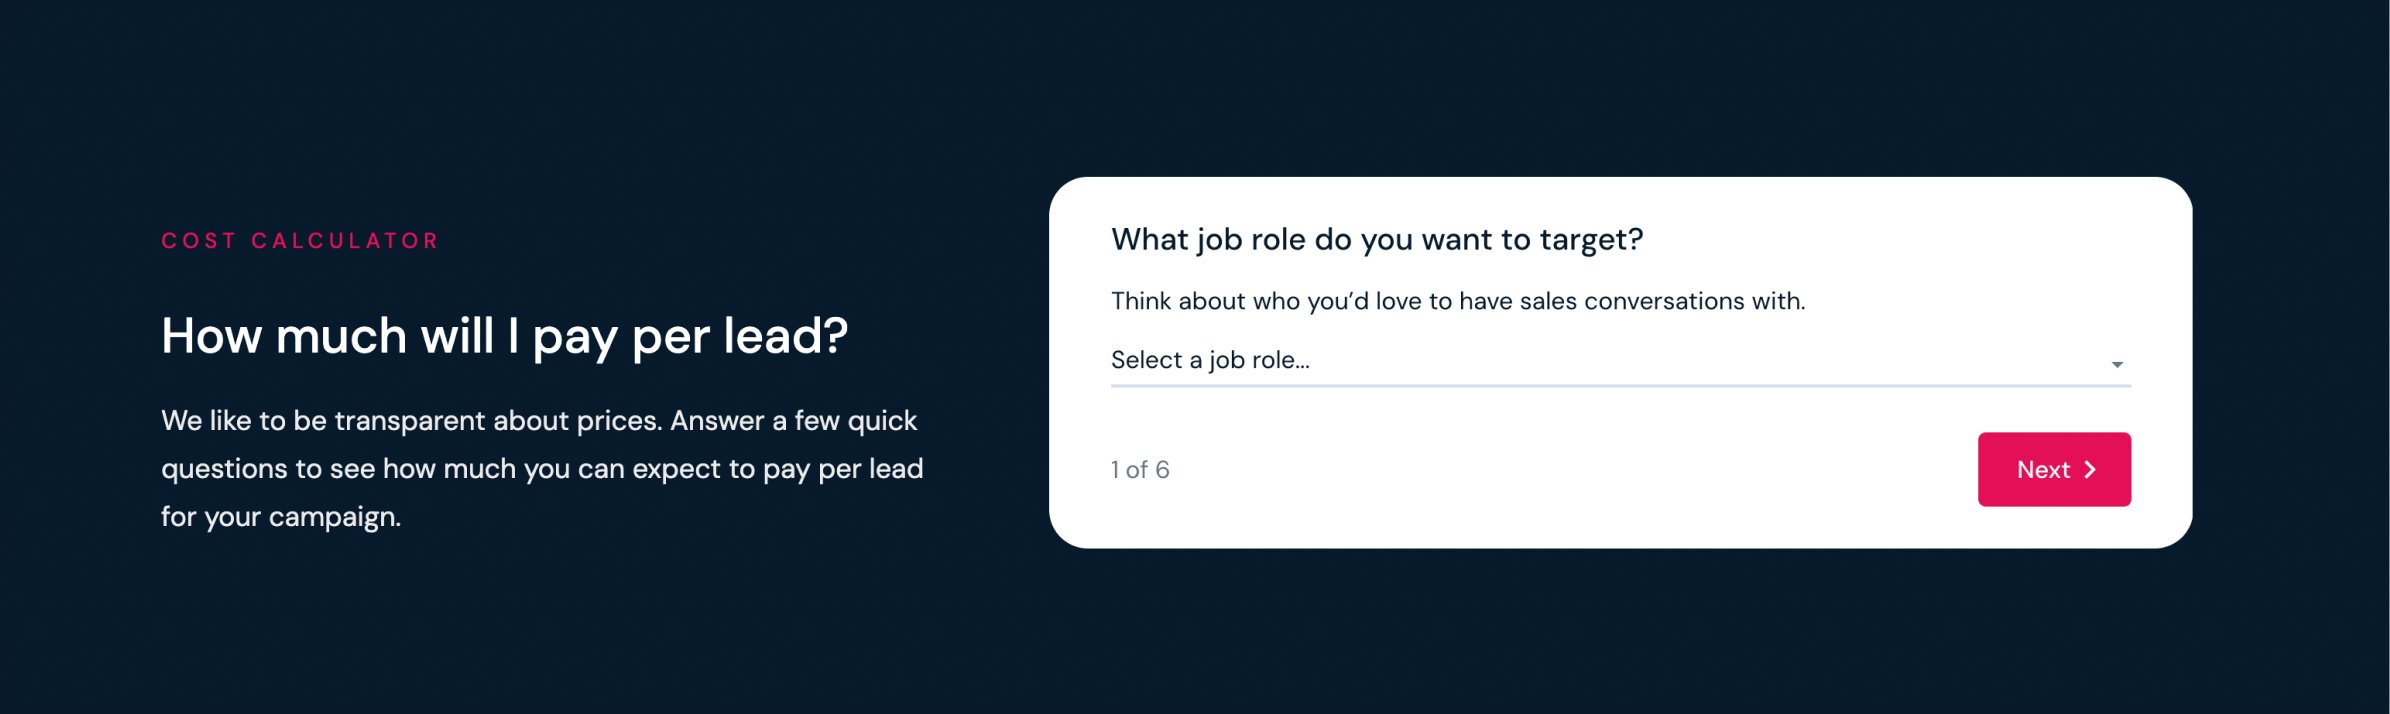
Task: Click the chevron arrow inside Next
Action: coord(2090,470)
